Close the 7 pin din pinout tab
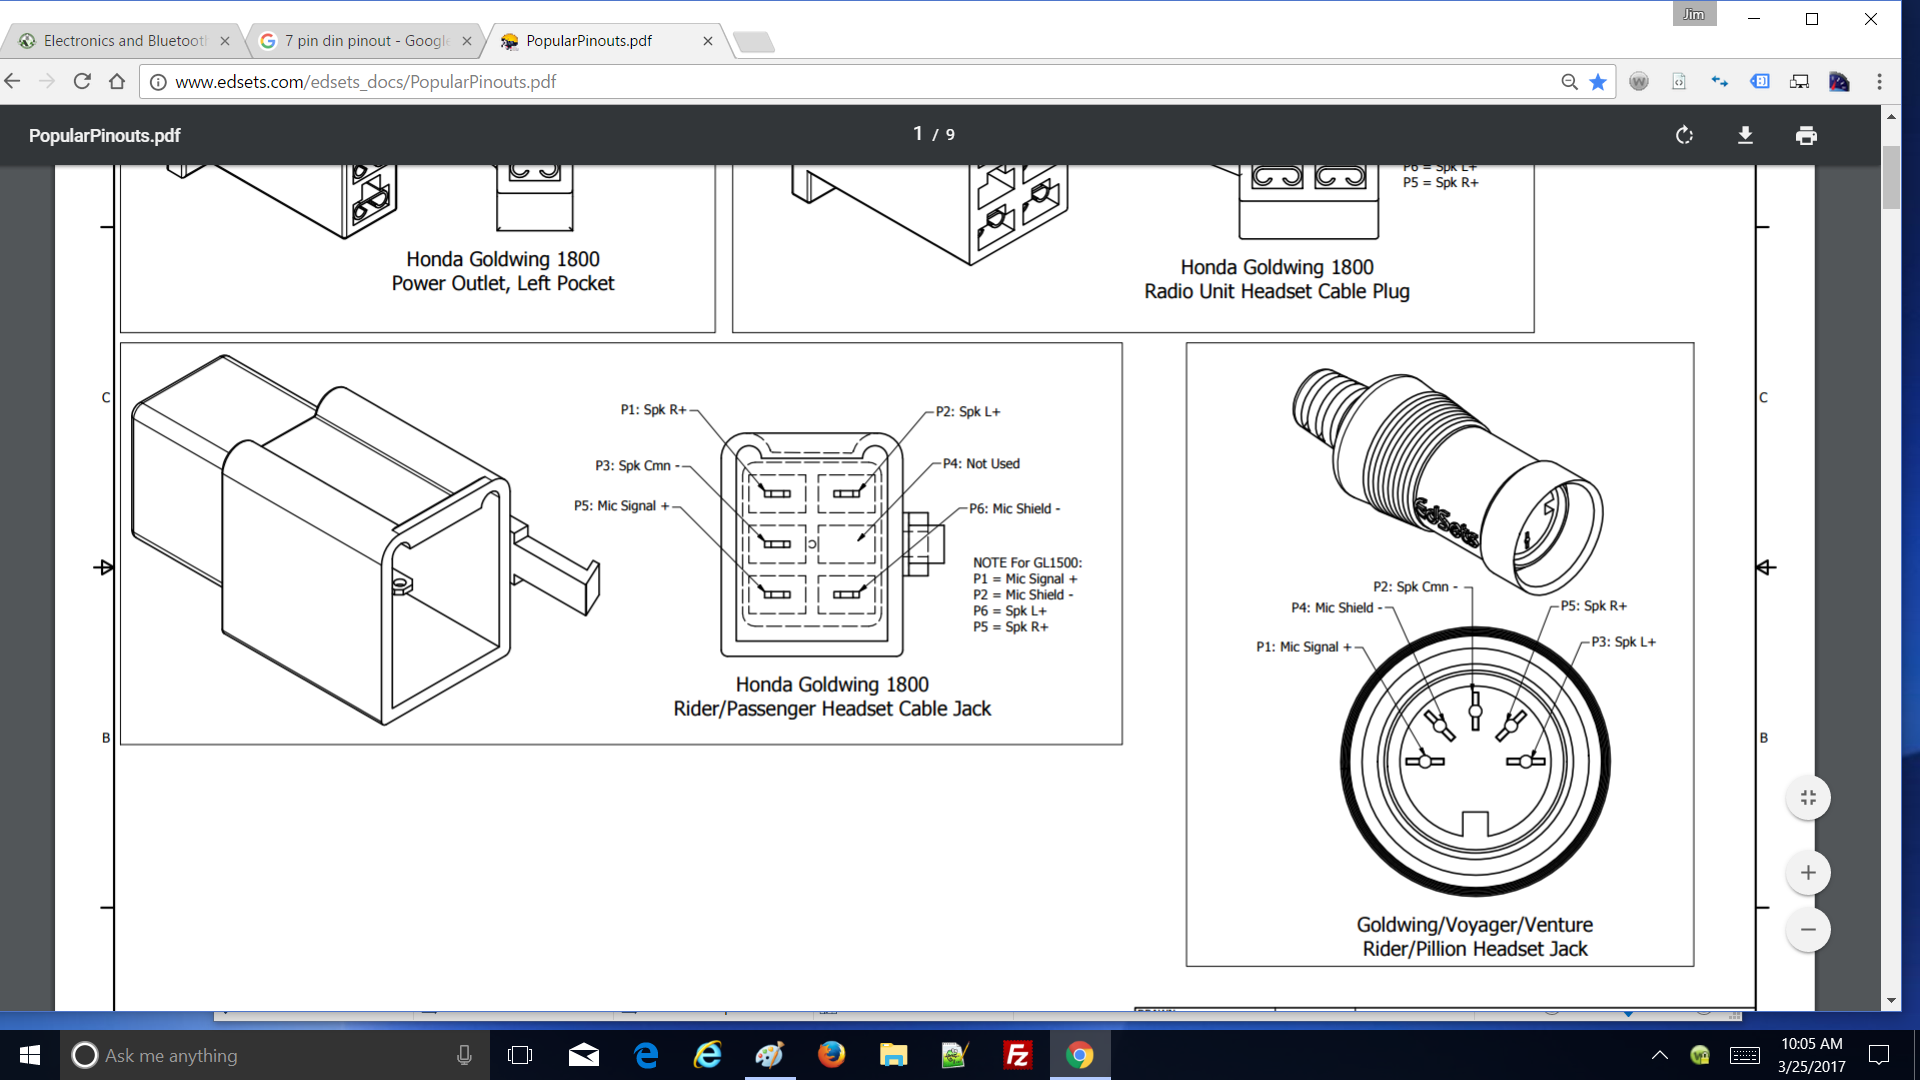This screenshot has height=1080, width=1920. [467, 41]
